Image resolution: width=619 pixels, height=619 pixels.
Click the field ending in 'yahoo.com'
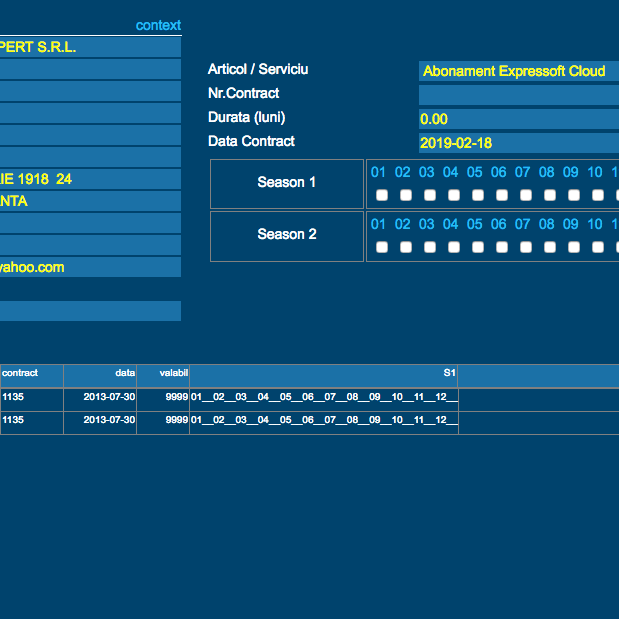click(90, 267)
